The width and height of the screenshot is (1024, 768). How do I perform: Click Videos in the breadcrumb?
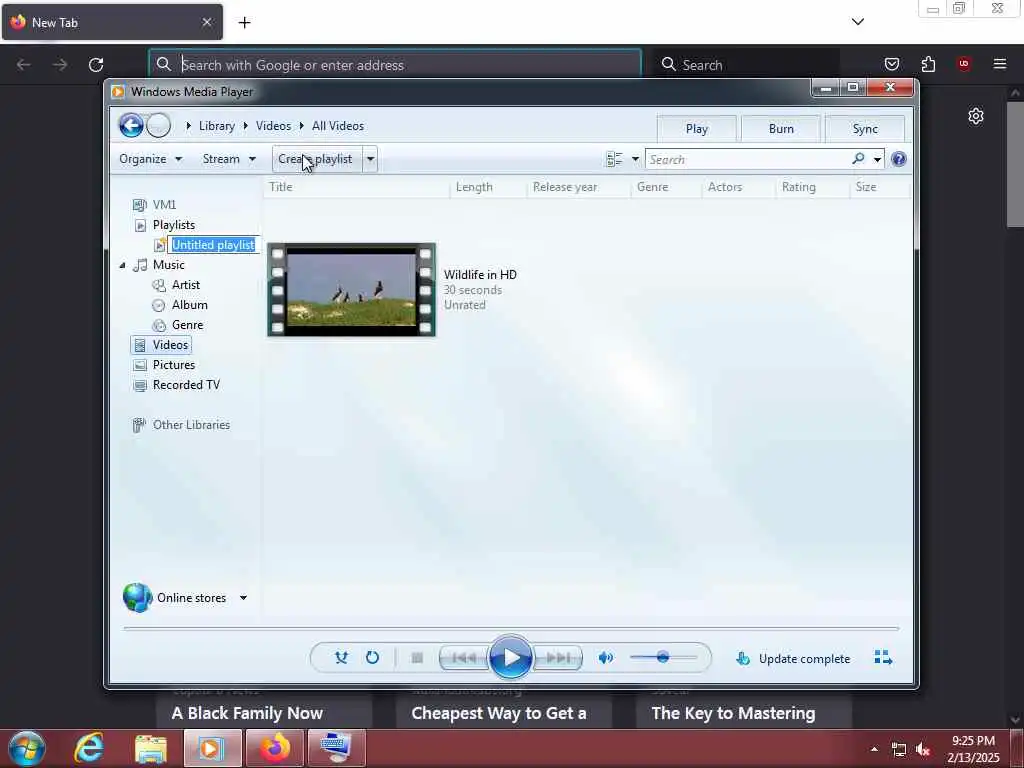tap(273, 126)
